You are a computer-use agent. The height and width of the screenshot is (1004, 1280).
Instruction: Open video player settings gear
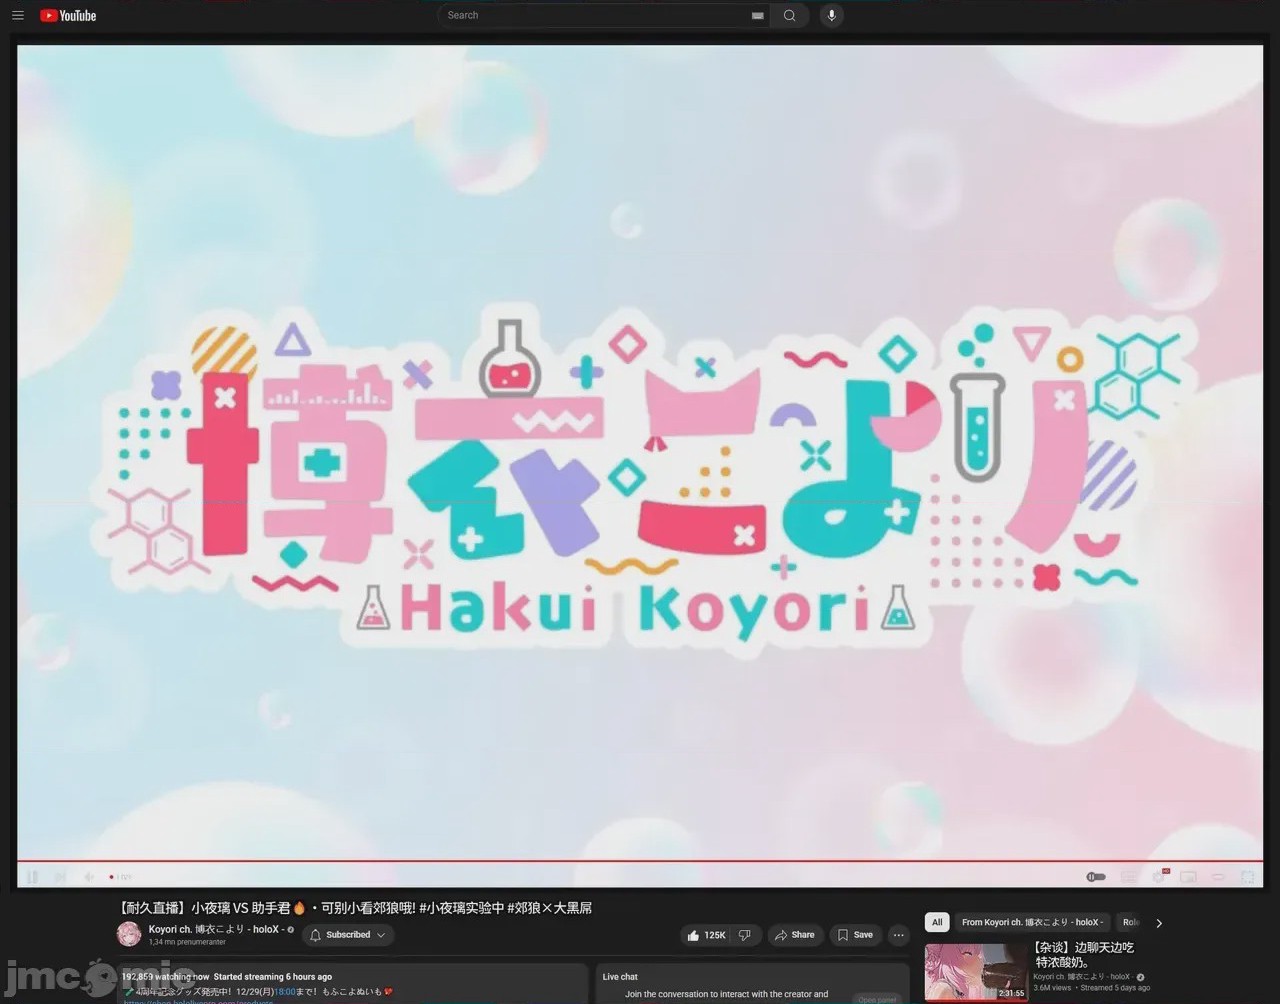pyautogui.click(x=1159, y=877)
